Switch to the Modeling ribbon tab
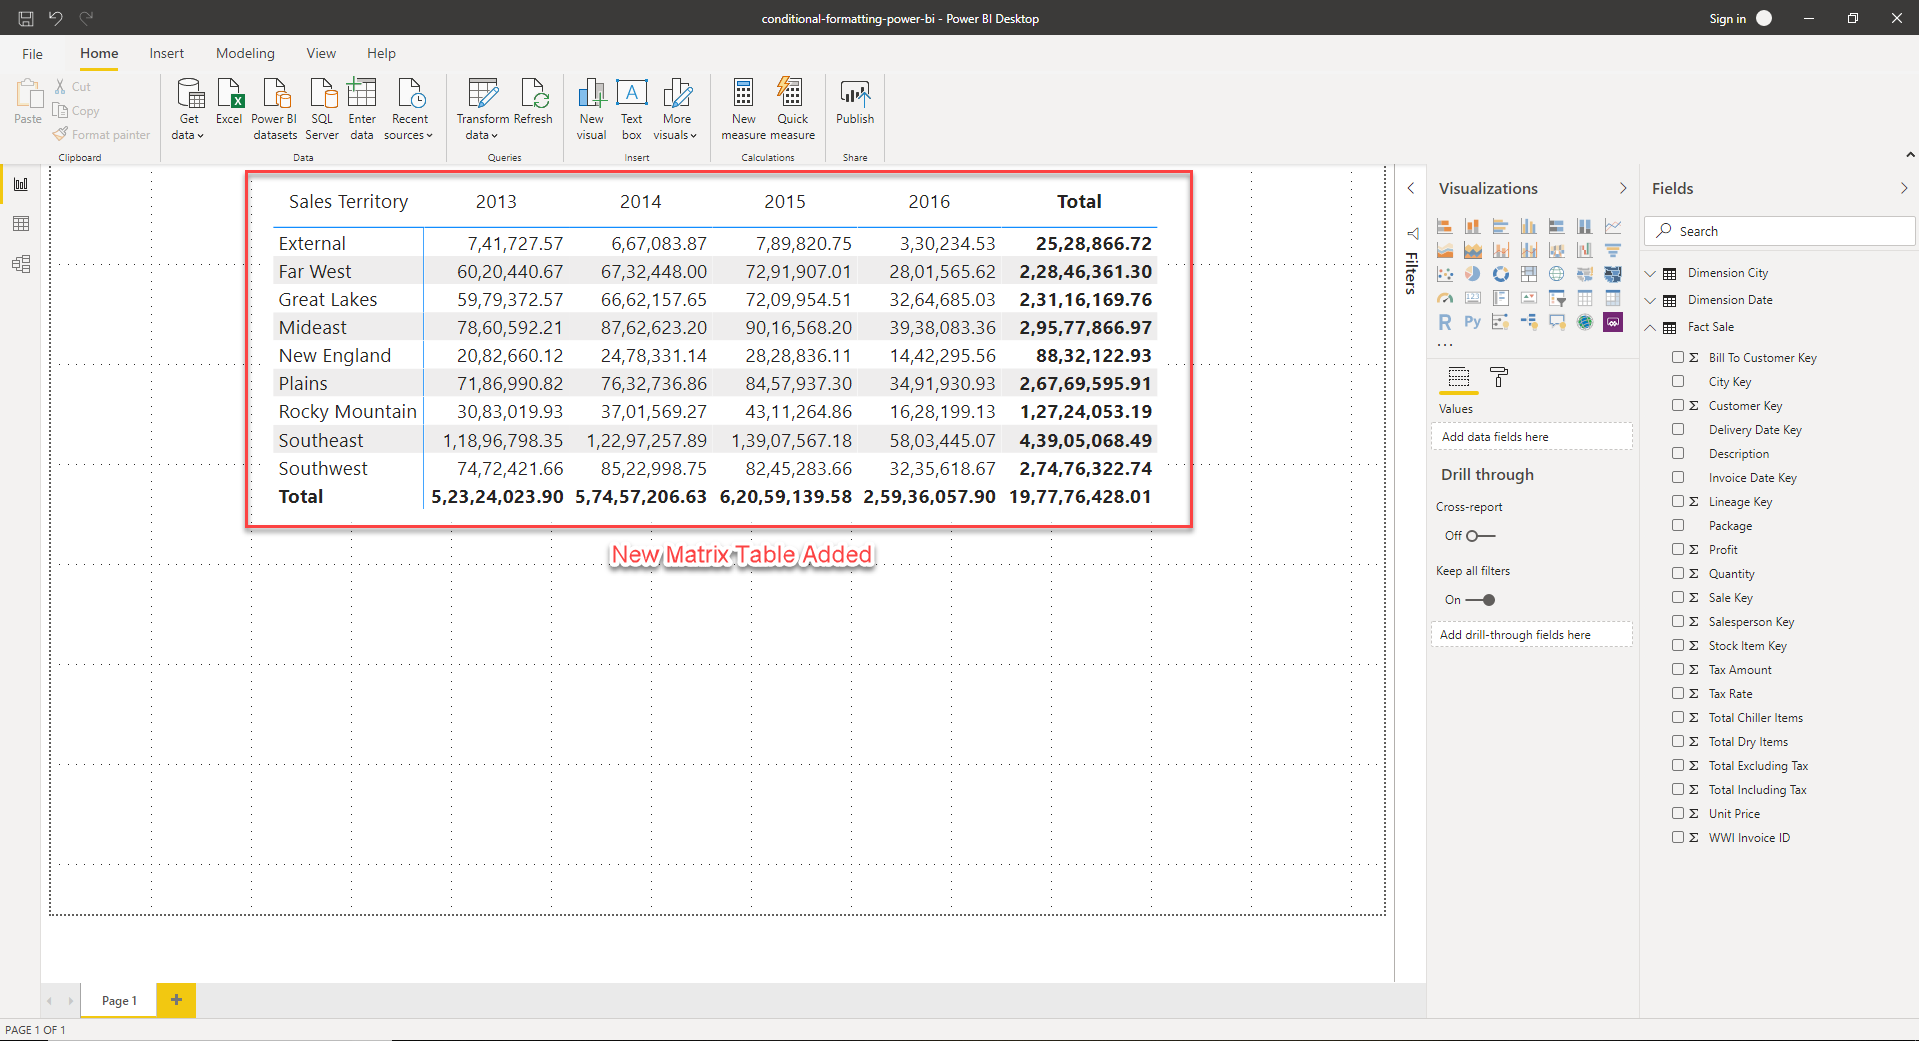Viewport: 1919px width, 1041px height. tap(245, 53)
